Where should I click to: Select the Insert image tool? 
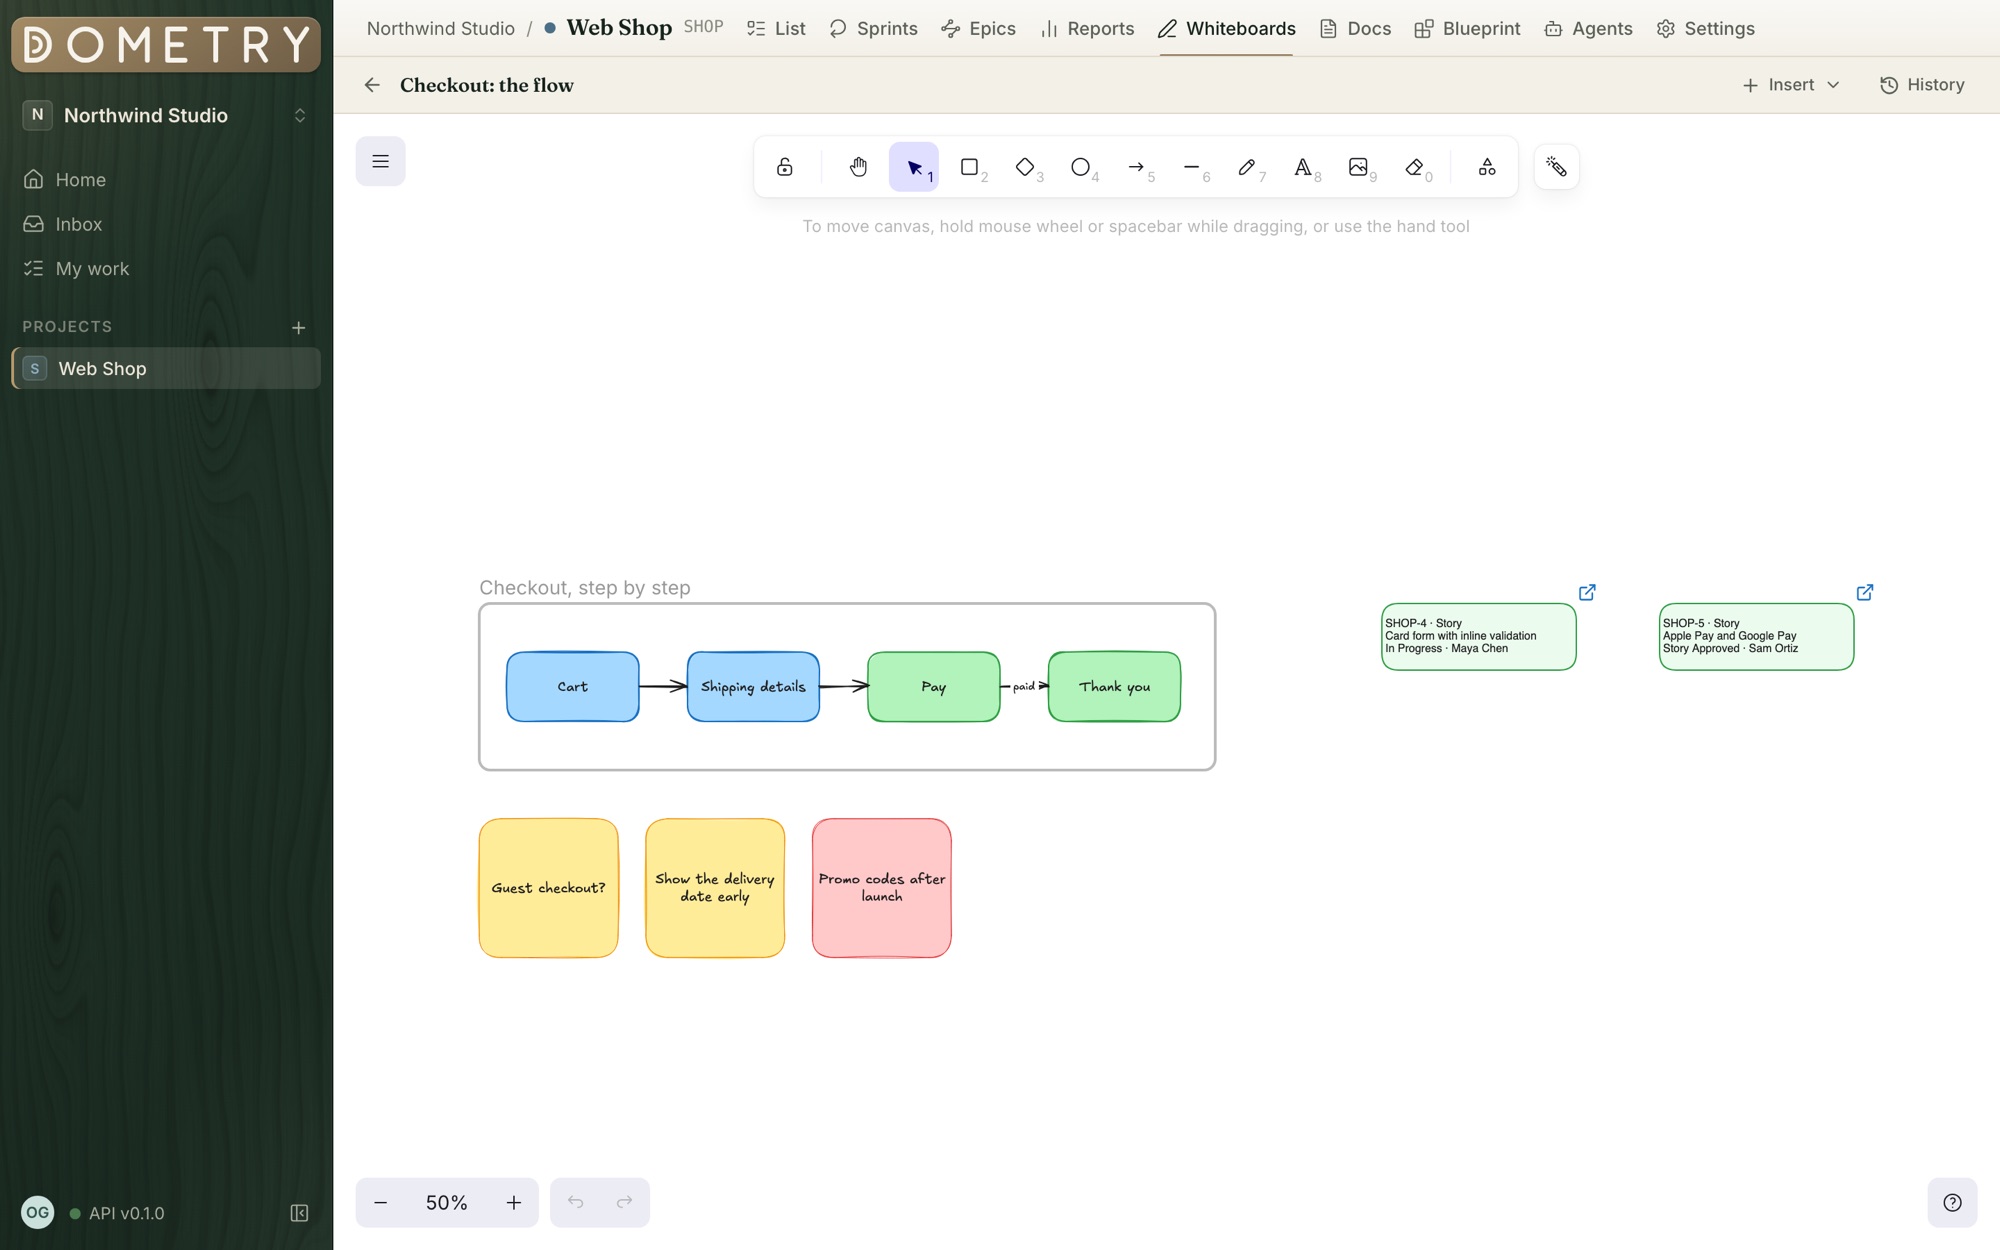(x=1358, y=167)
